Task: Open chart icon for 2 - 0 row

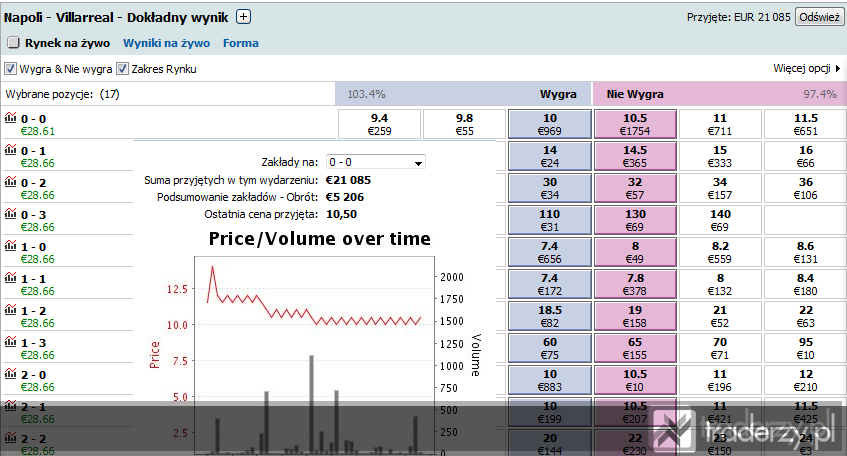Action: [x=10, y=373]
